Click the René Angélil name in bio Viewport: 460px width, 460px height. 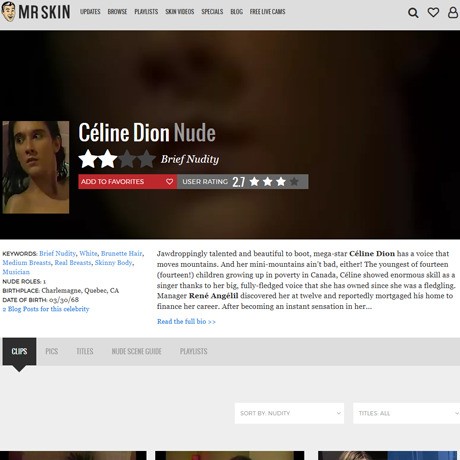point(214,296)
